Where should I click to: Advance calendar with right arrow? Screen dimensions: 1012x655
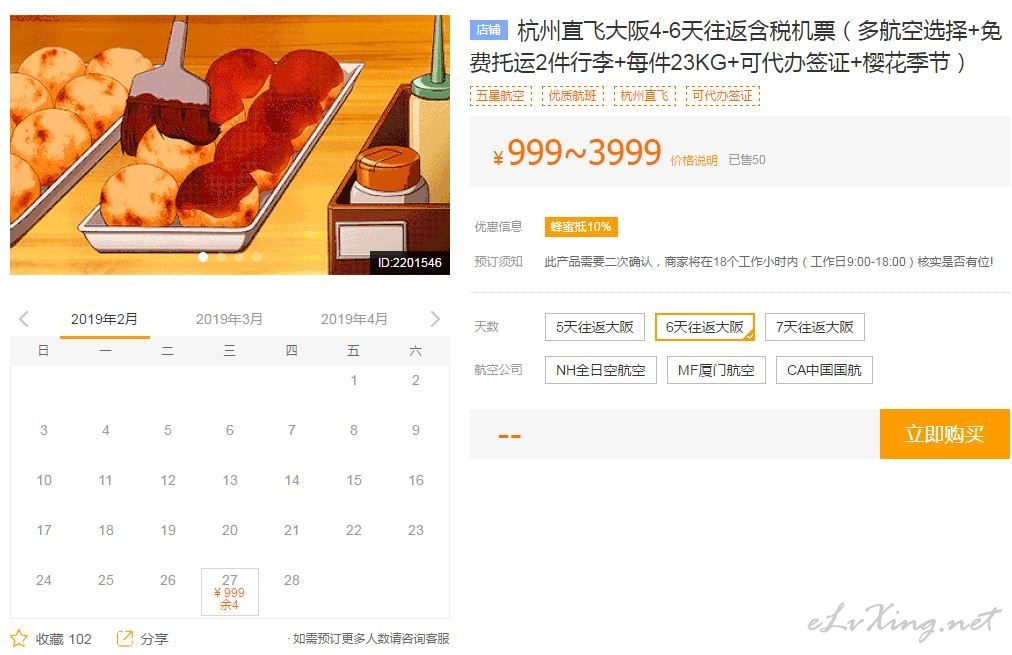[x=435, y=319]
